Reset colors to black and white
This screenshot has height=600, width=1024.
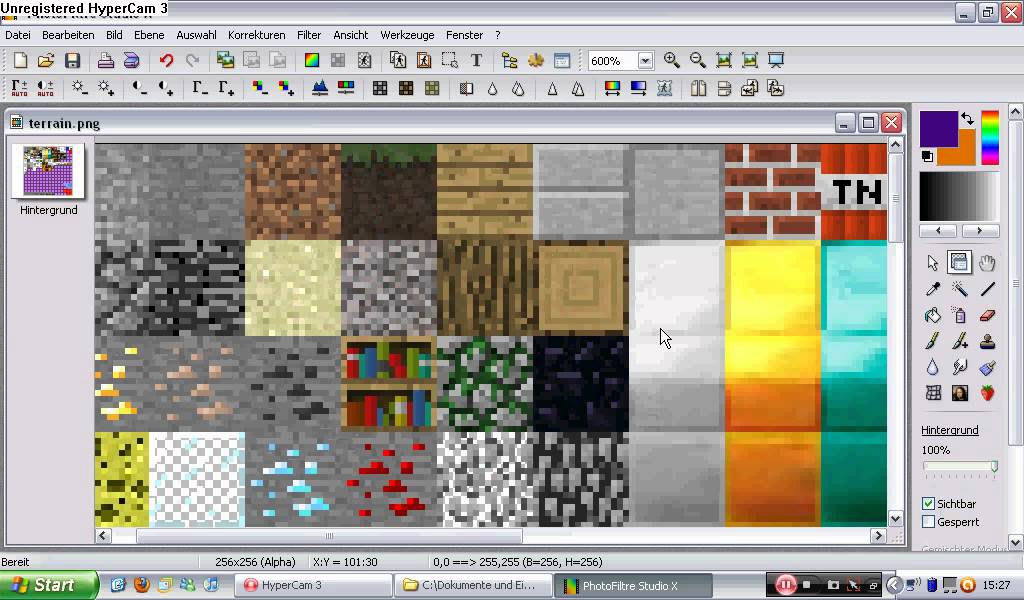tap(927, 156)
